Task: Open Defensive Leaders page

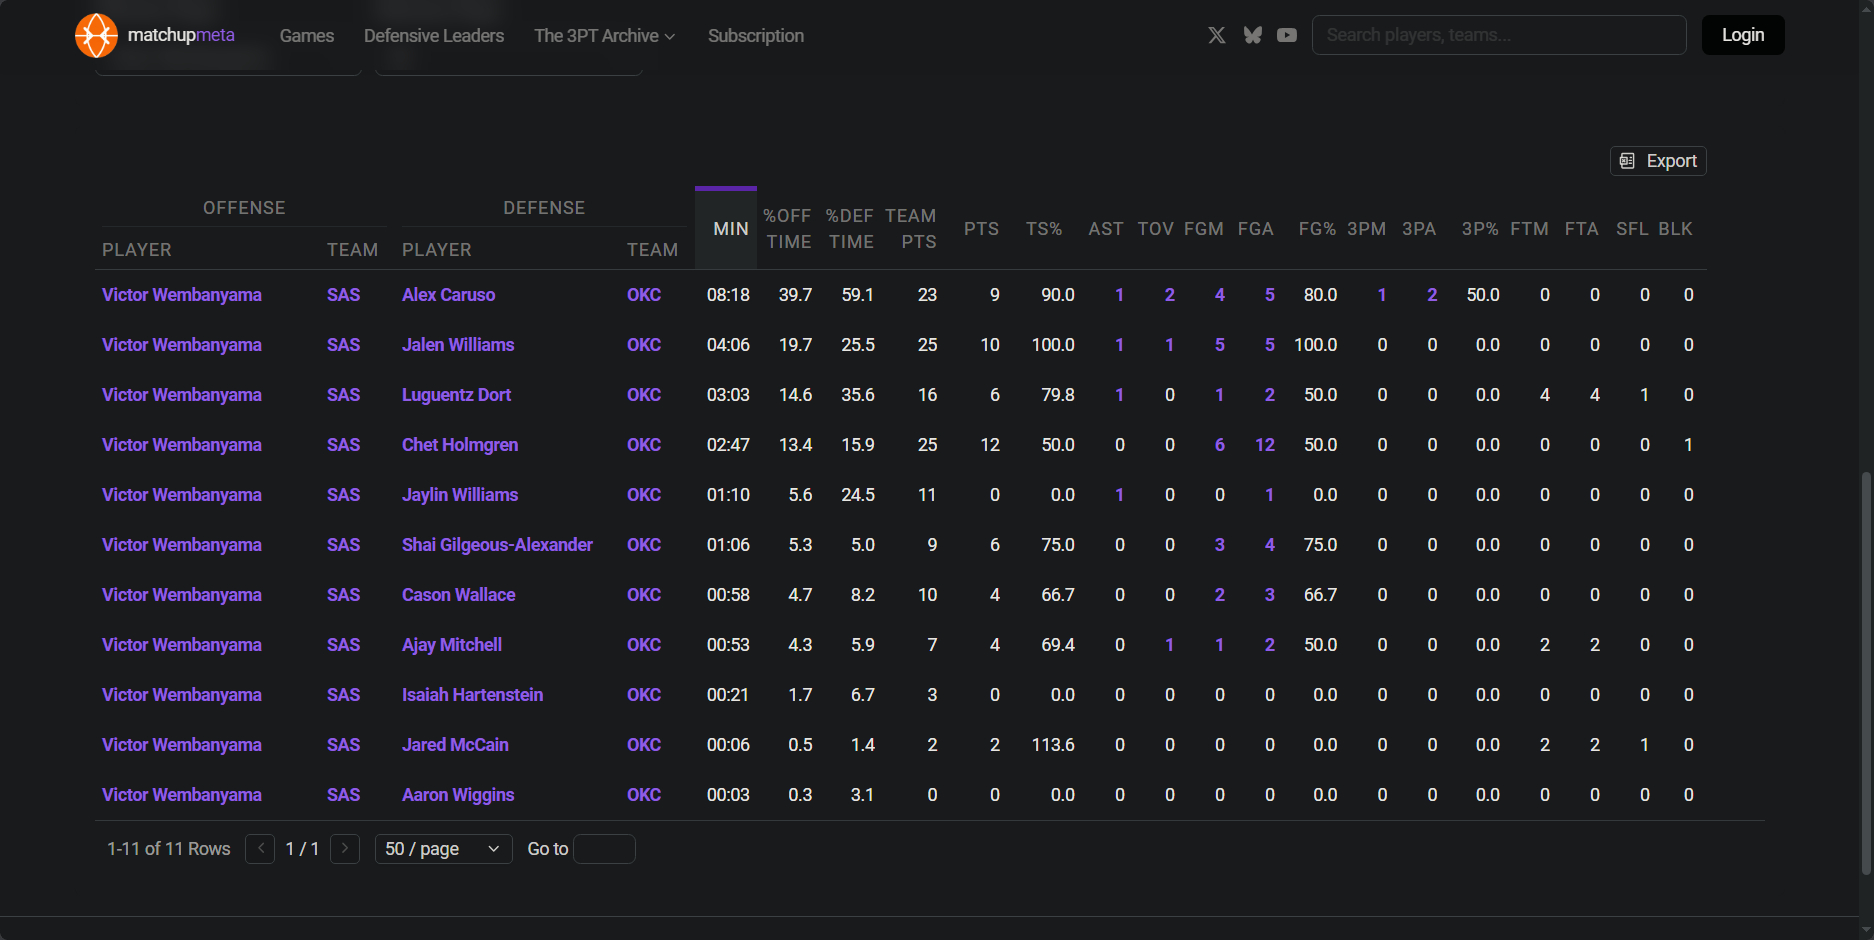Action: coord(434,36)
